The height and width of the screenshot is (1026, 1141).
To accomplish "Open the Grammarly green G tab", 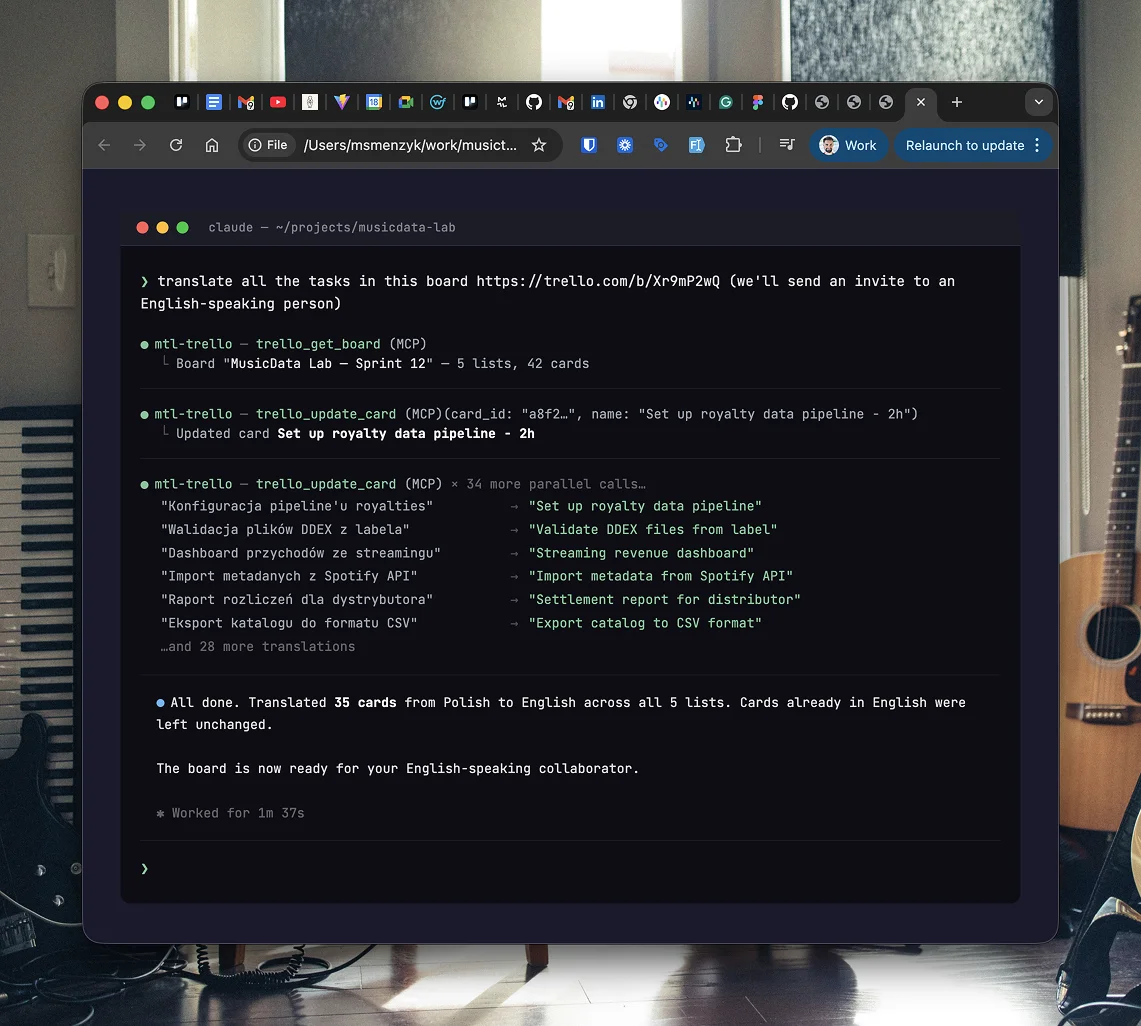I will tap(725, 103).
